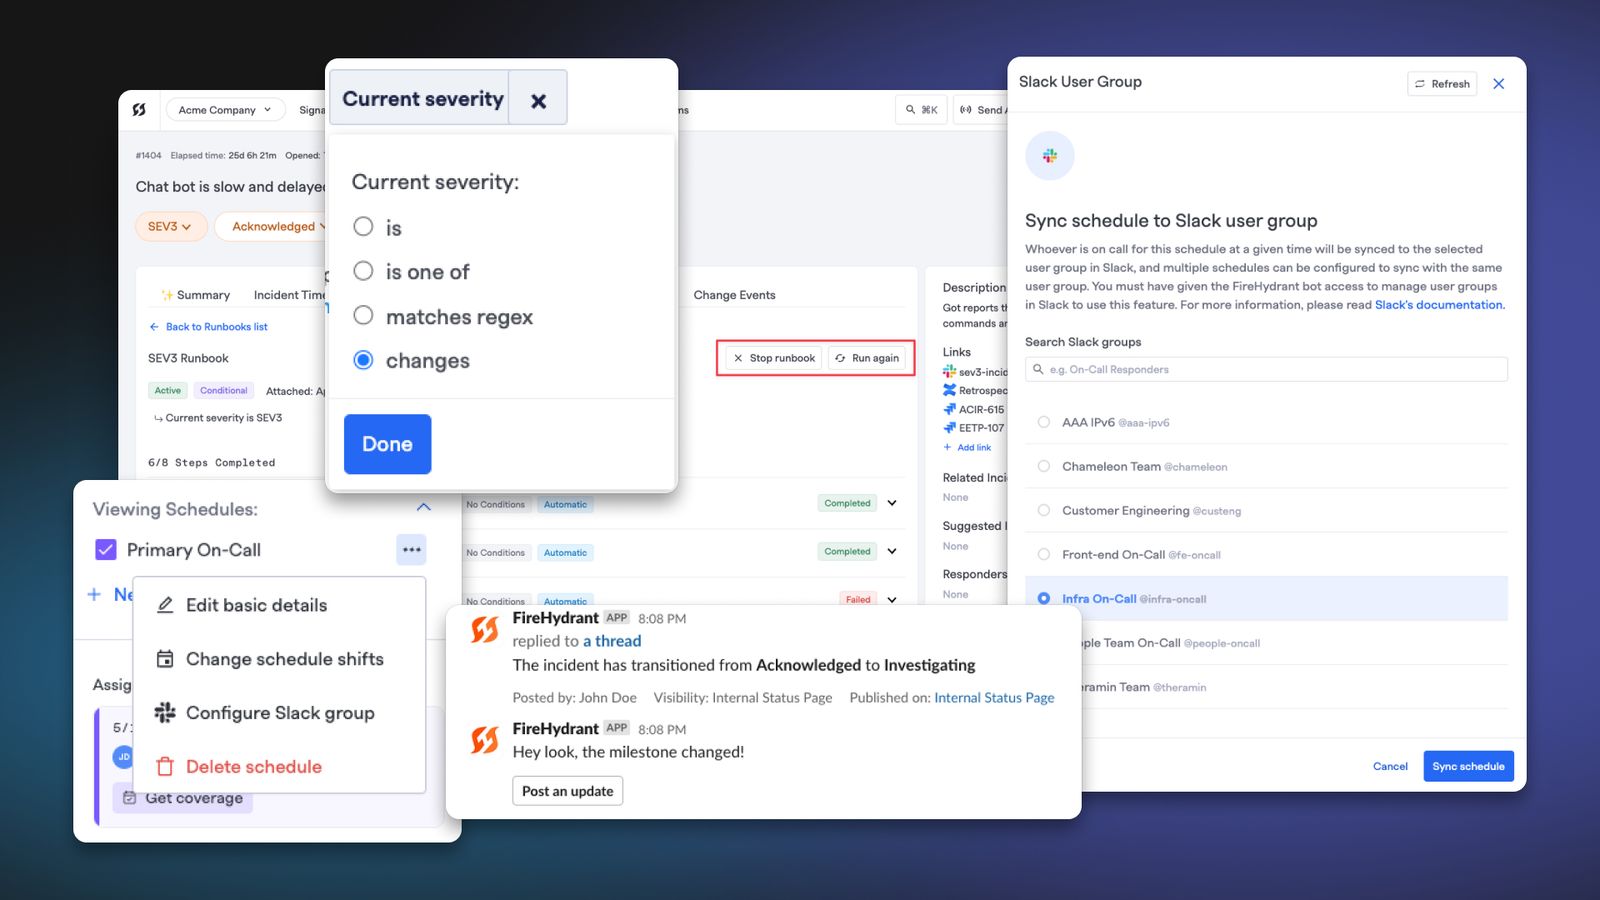Open the Acme Company dropdown

[225, 110]
